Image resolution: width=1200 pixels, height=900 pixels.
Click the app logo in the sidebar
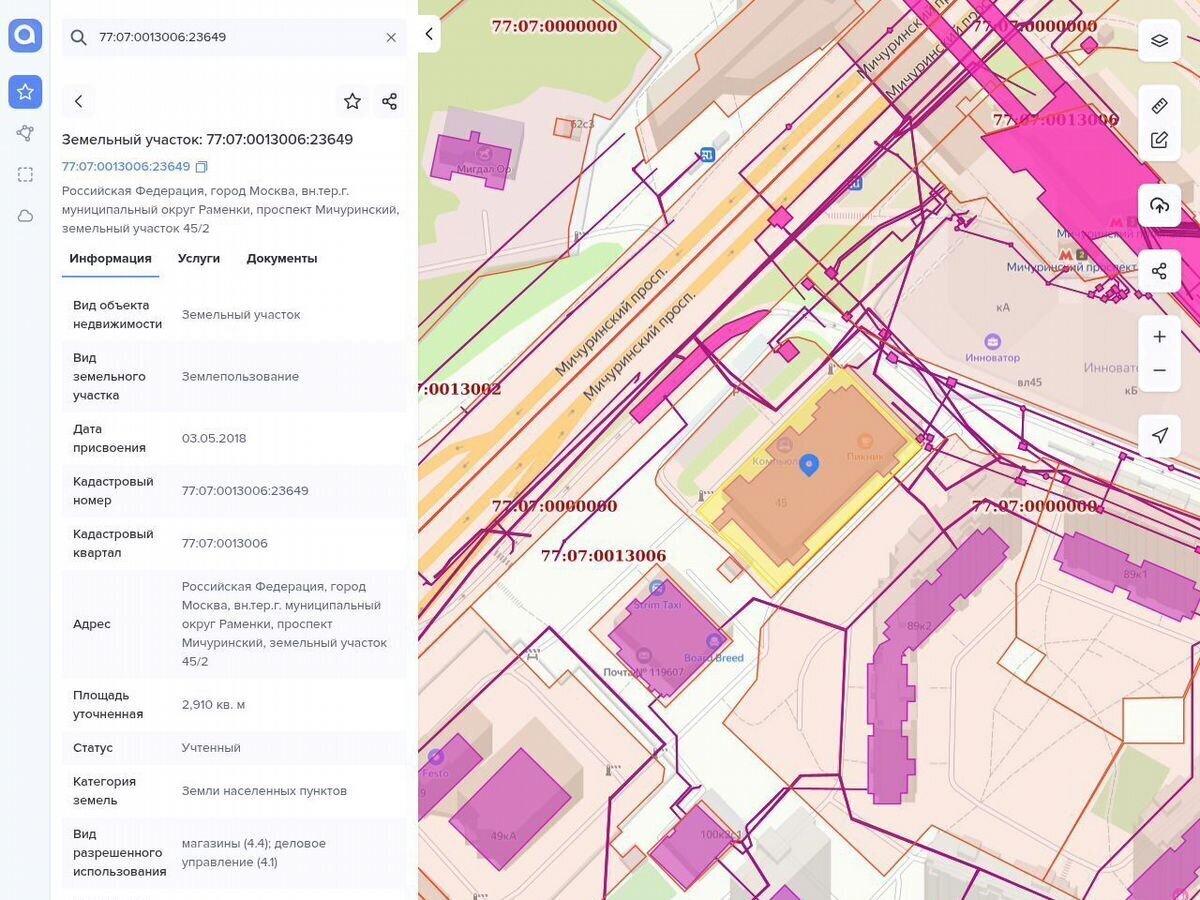(x=25, y=36)
